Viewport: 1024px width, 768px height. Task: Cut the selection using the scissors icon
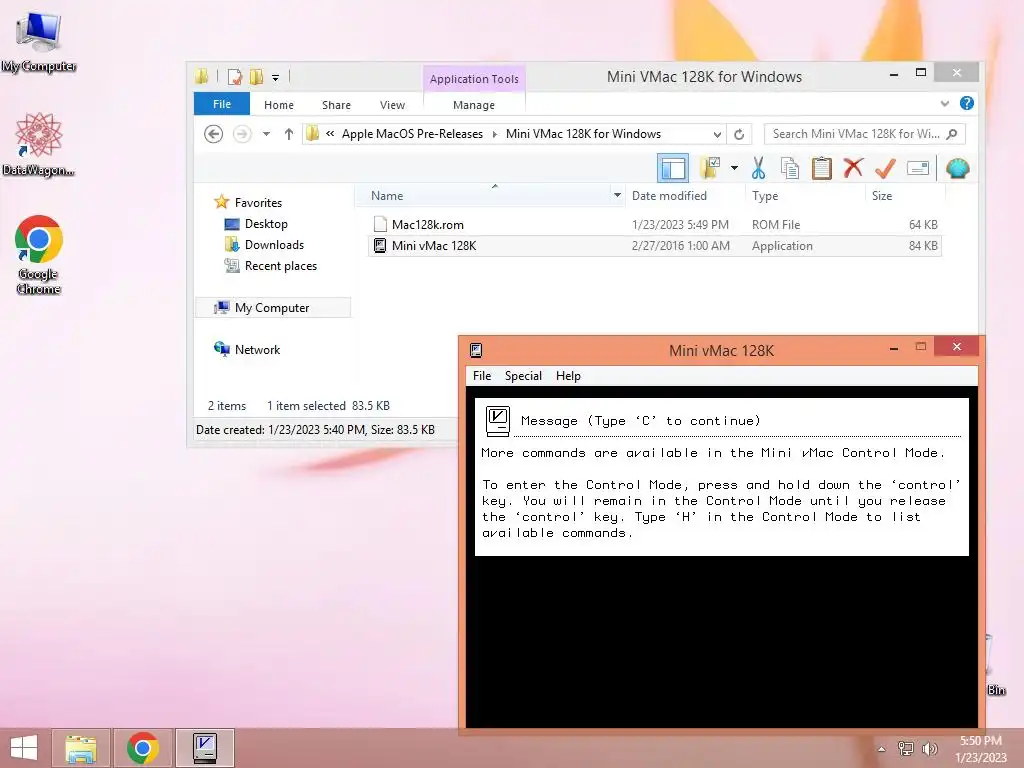pyautogui.click(x=758, y=168)
